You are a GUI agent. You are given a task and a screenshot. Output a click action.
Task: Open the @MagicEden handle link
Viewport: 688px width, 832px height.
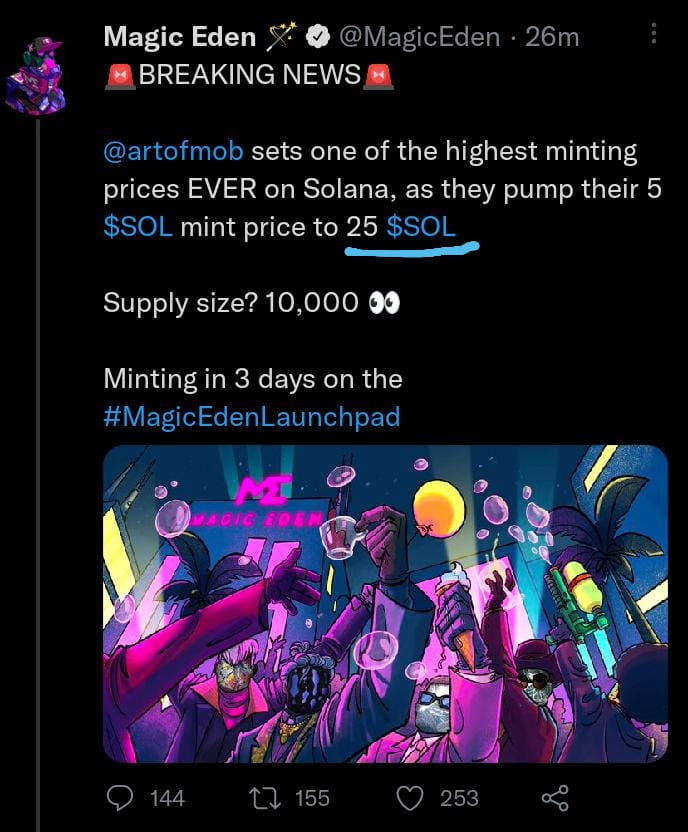click(419, 37)
